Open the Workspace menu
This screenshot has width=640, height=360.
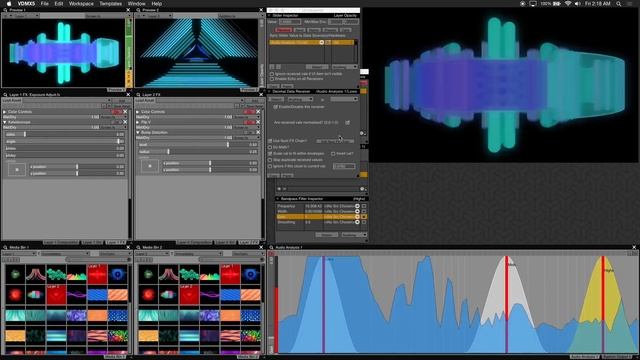81,3
